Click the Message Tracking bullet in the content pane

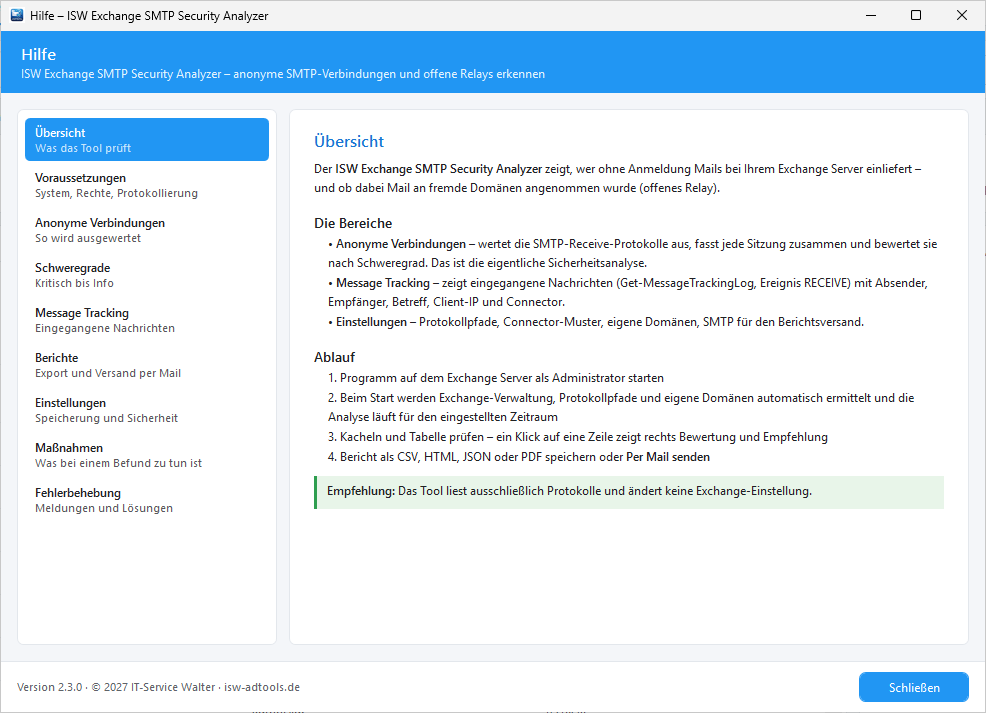coord(628,292)
